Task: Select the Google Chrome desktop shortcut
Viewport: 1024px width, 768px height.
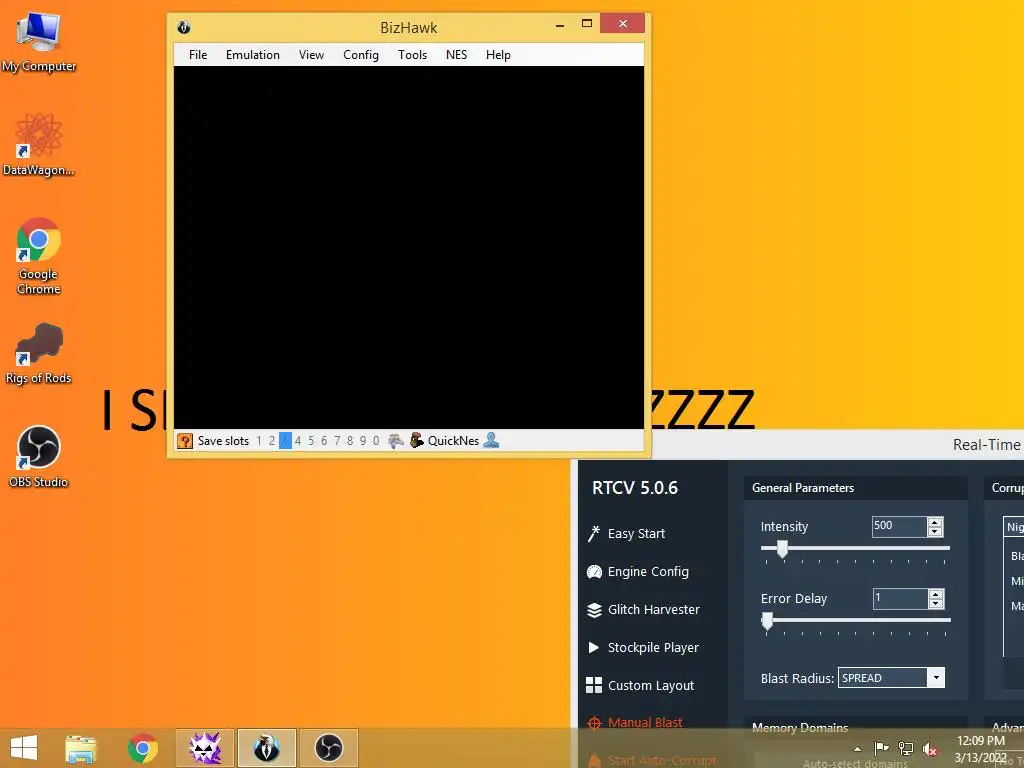Action: coord(39,256)
